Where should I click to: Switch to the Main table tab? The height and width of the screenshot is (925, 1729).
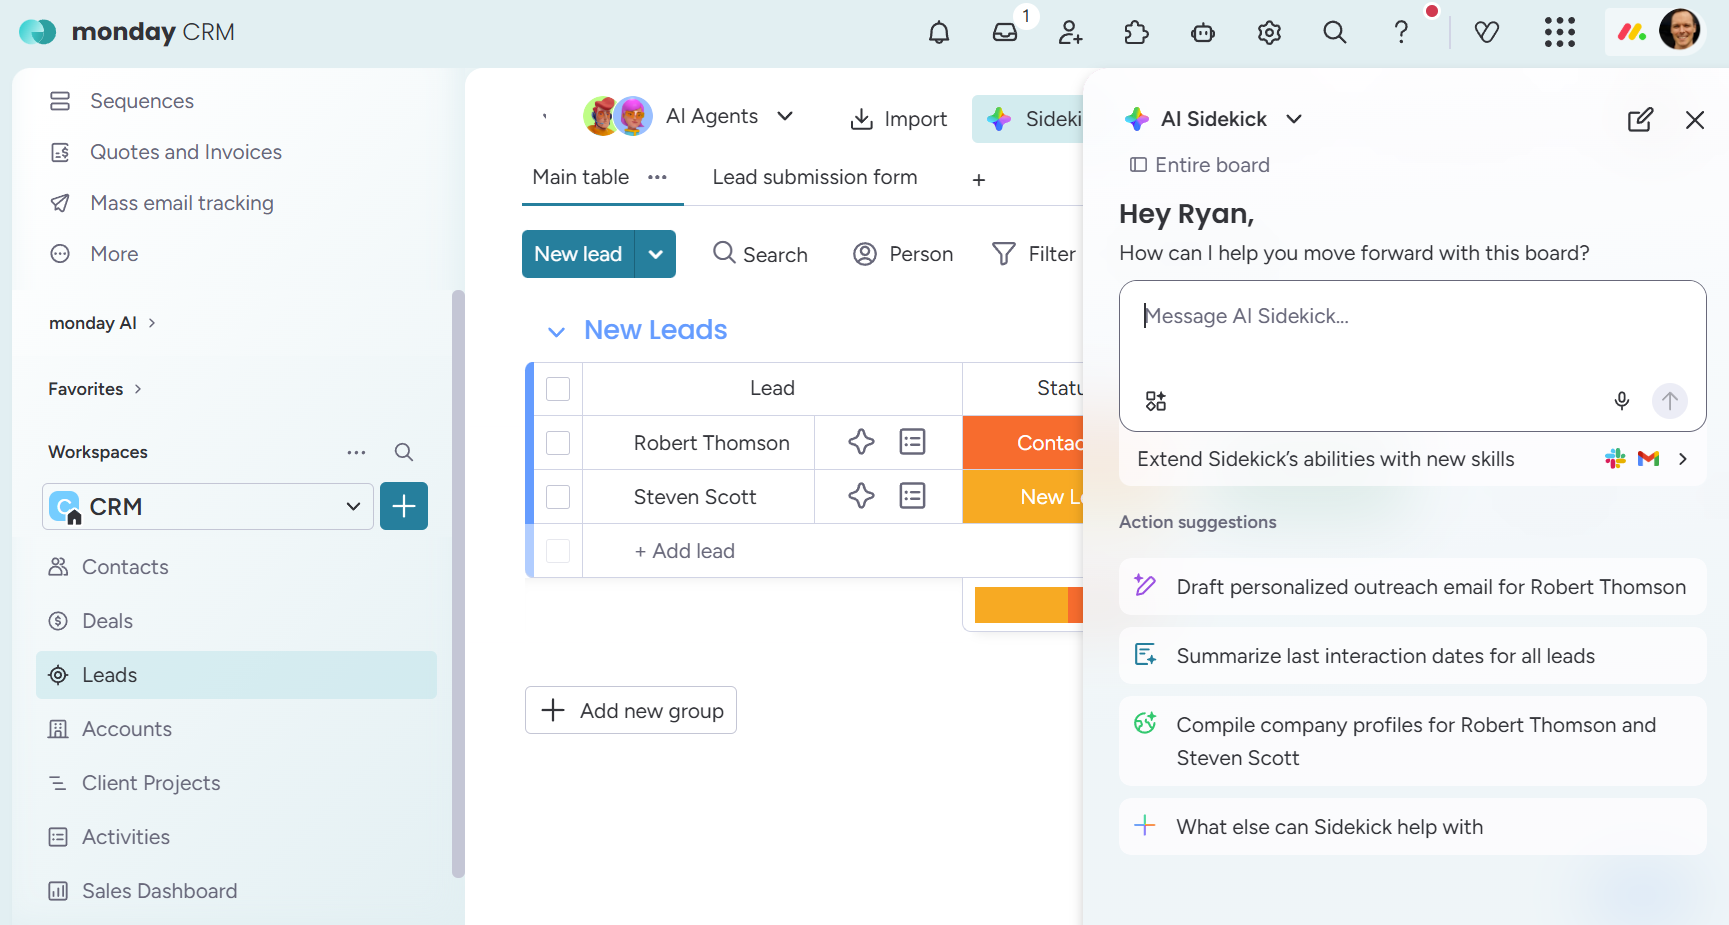point(581,177)
